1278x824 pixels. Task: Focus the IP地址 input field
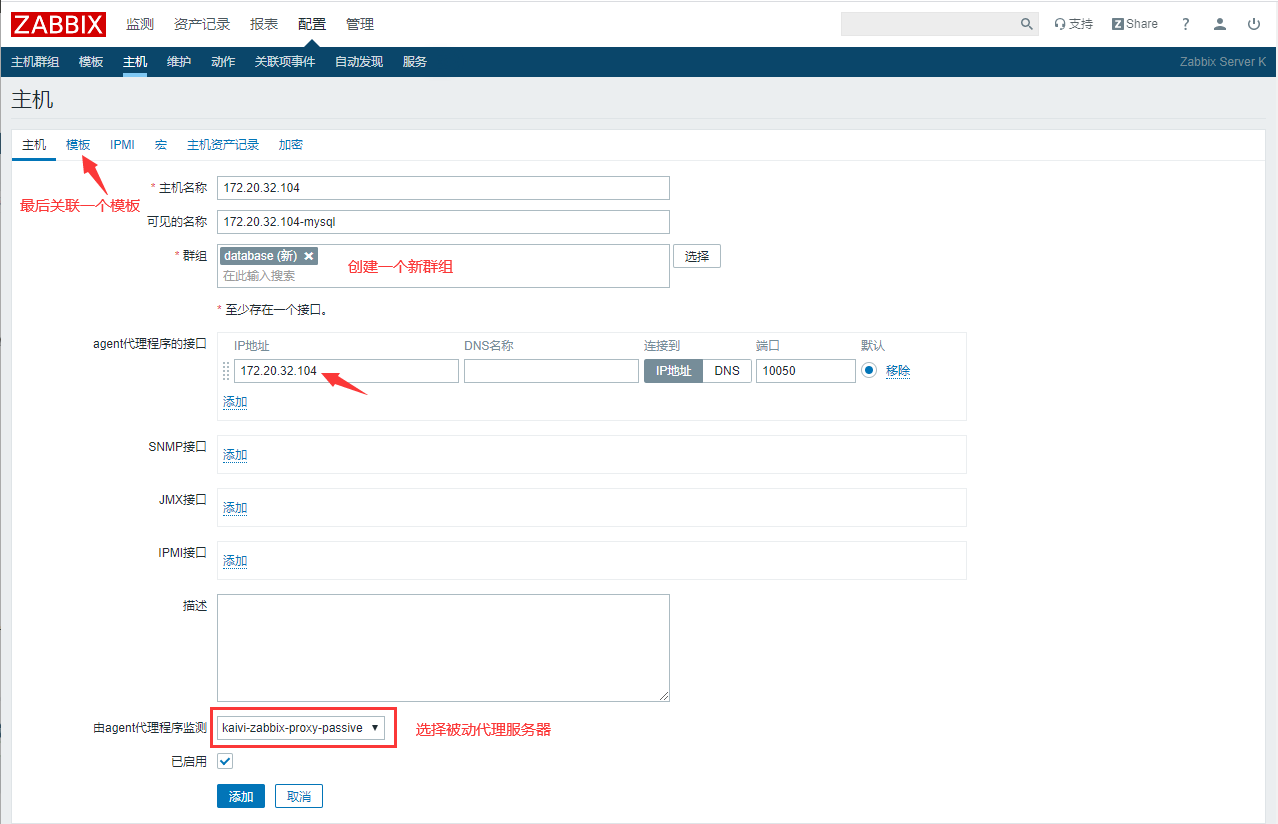(346, 371)
